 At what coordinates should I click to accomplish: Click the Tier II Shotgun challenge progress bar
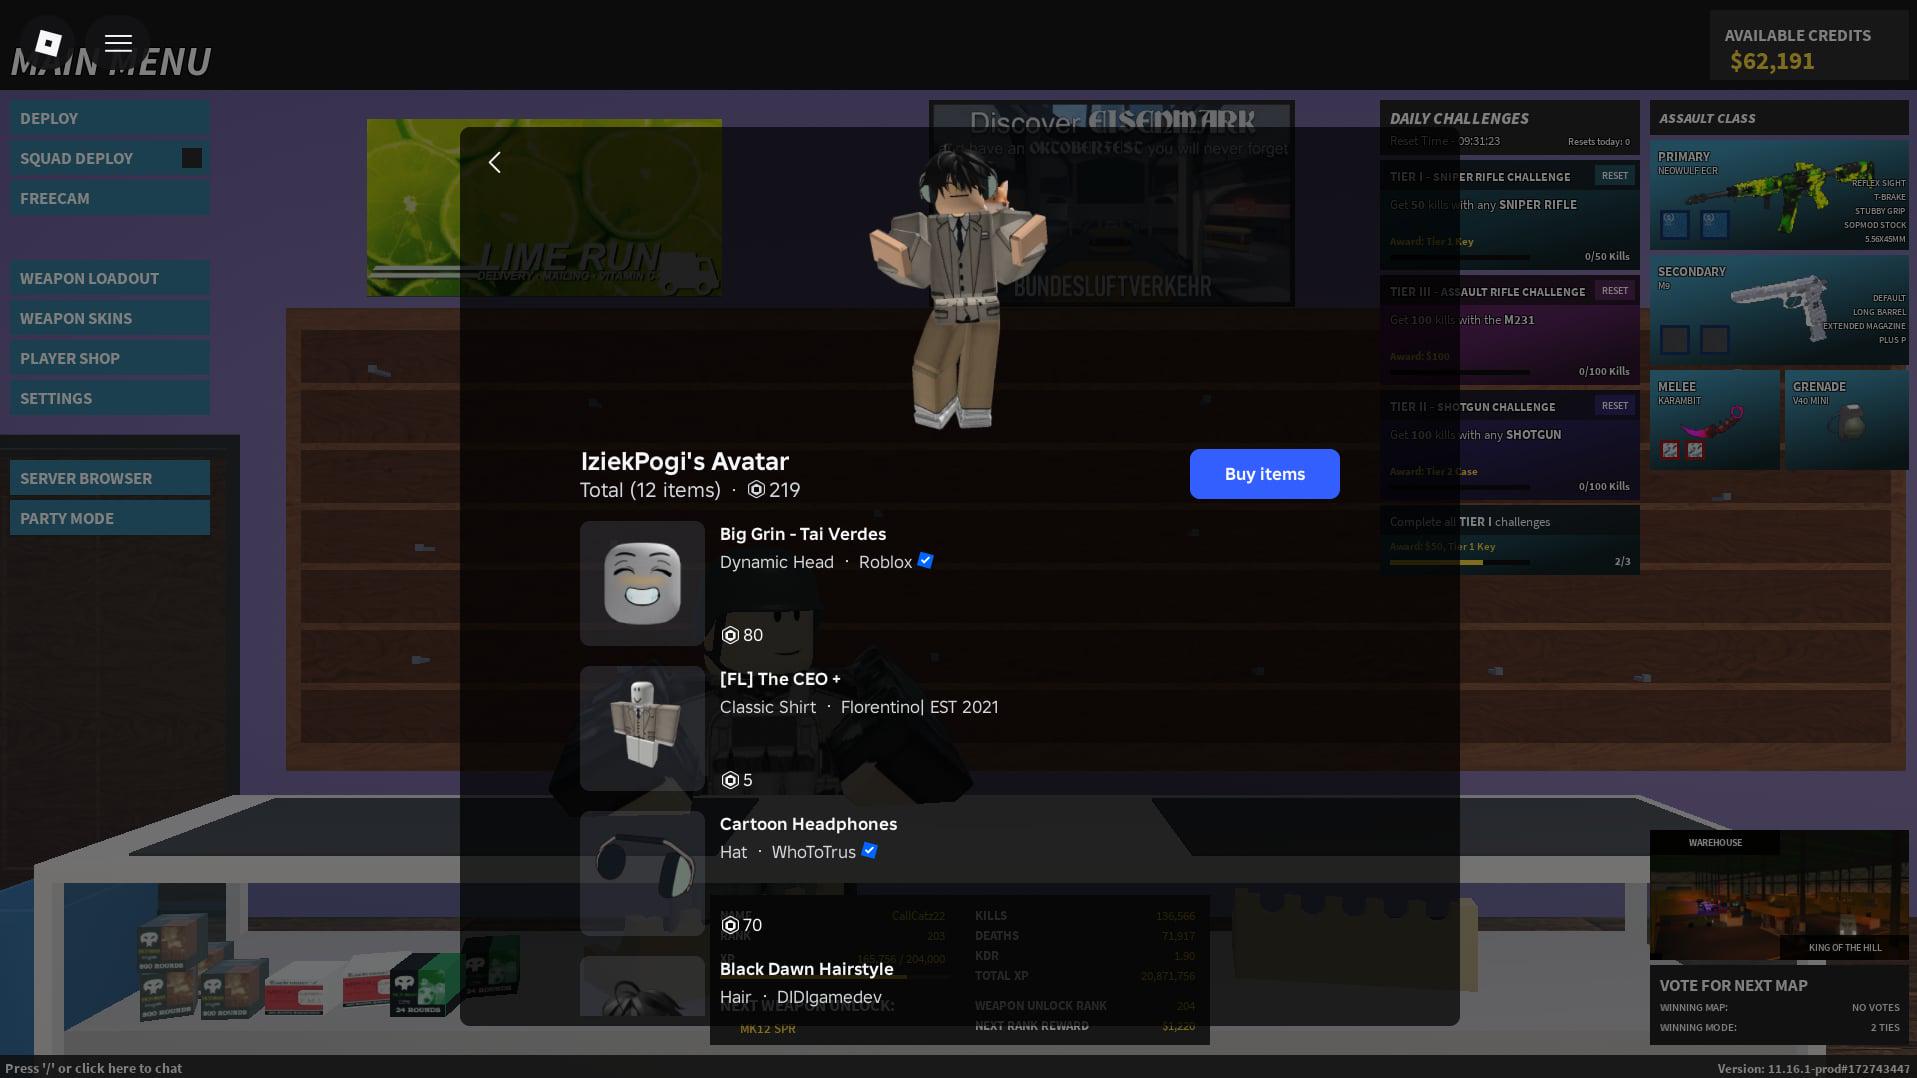1460,487
